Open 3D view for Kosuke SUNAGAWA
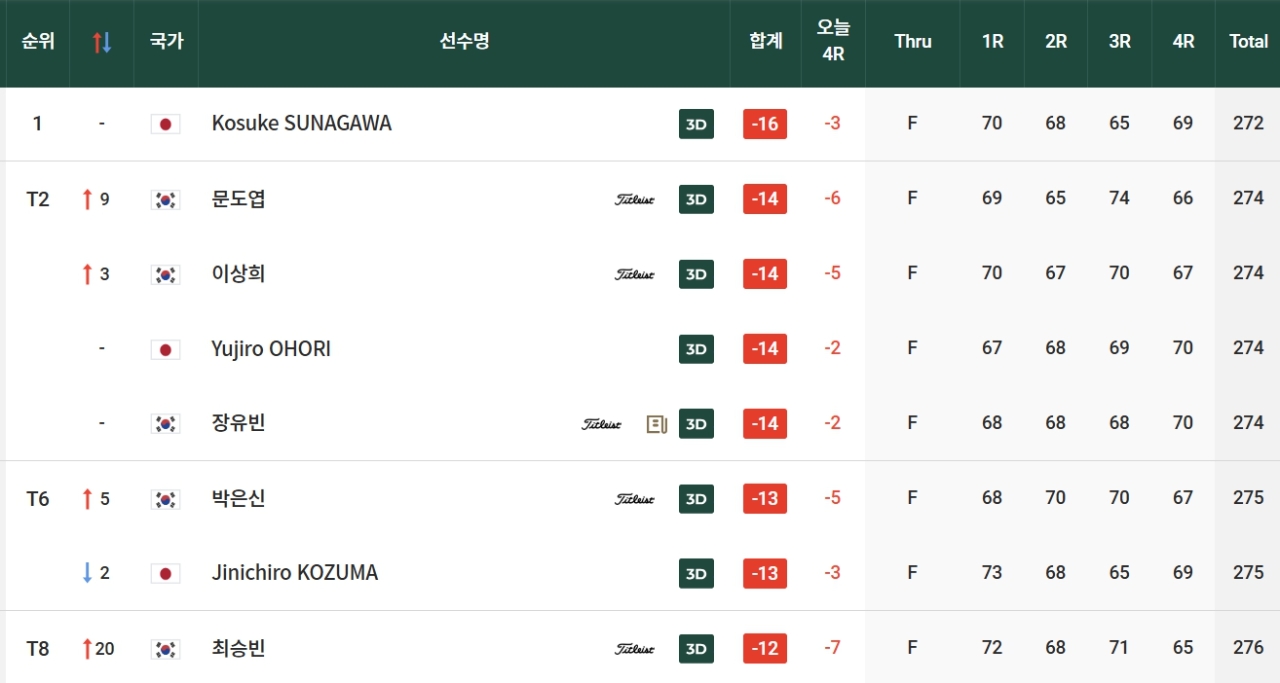 point(696,124)
